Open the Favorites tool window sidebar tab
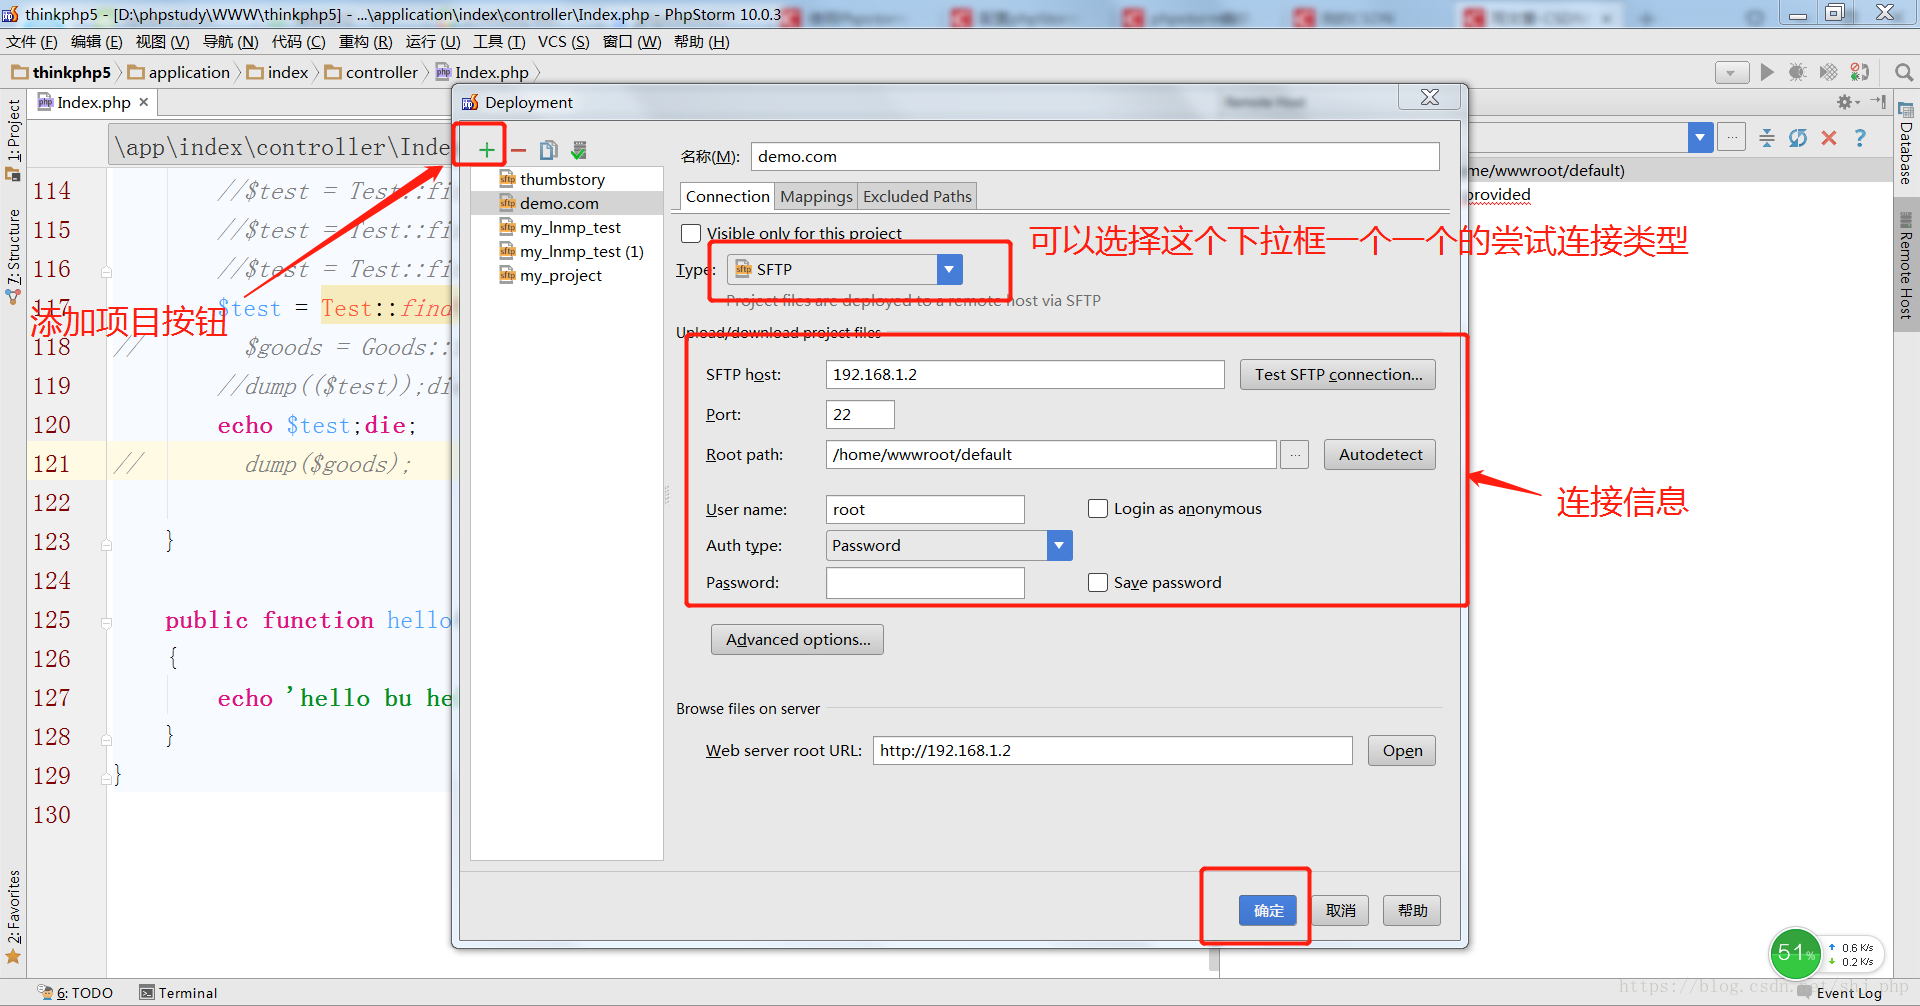Image resolution: width=1920 pixels, height=1006 pixels. pos(13,916)
